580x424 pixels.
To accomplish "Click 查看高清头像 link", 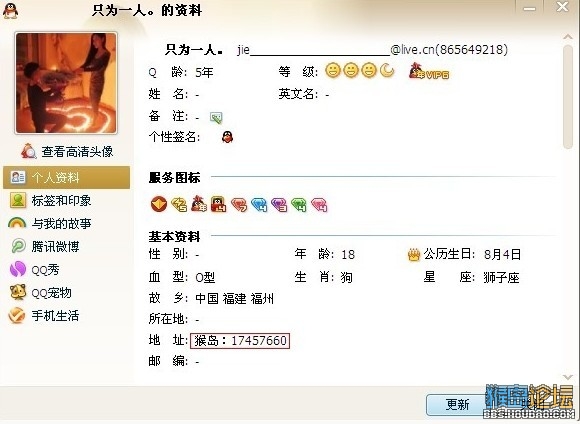I will (67, 151).
